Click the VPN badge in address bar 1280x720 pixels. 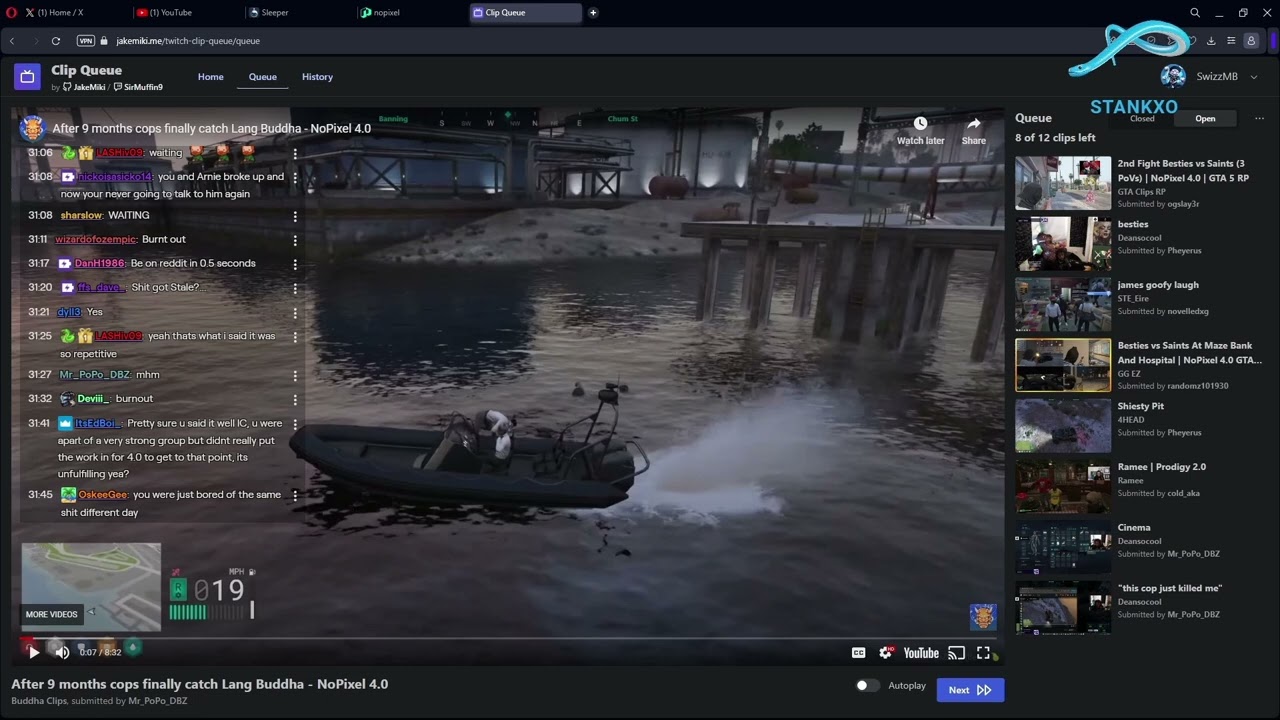[86, 41]
